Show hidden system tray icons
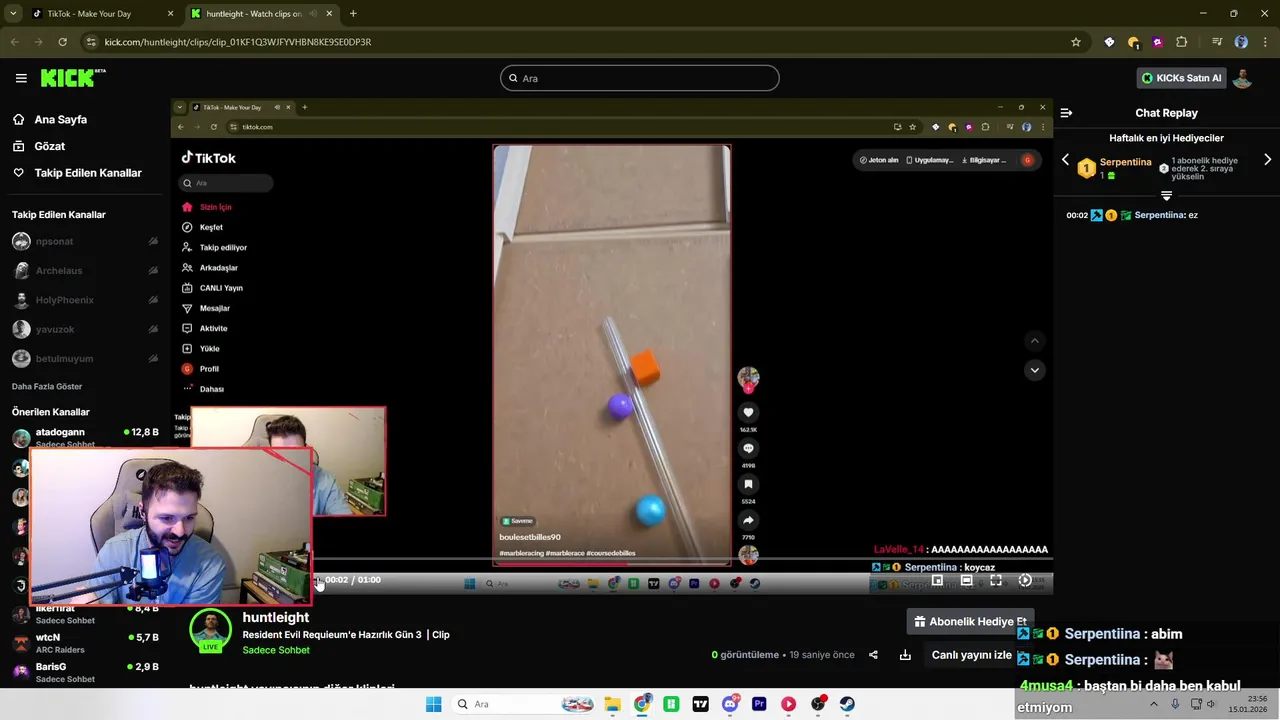The height and width of the screenshot is (720, 1280). coord(1154,704)
